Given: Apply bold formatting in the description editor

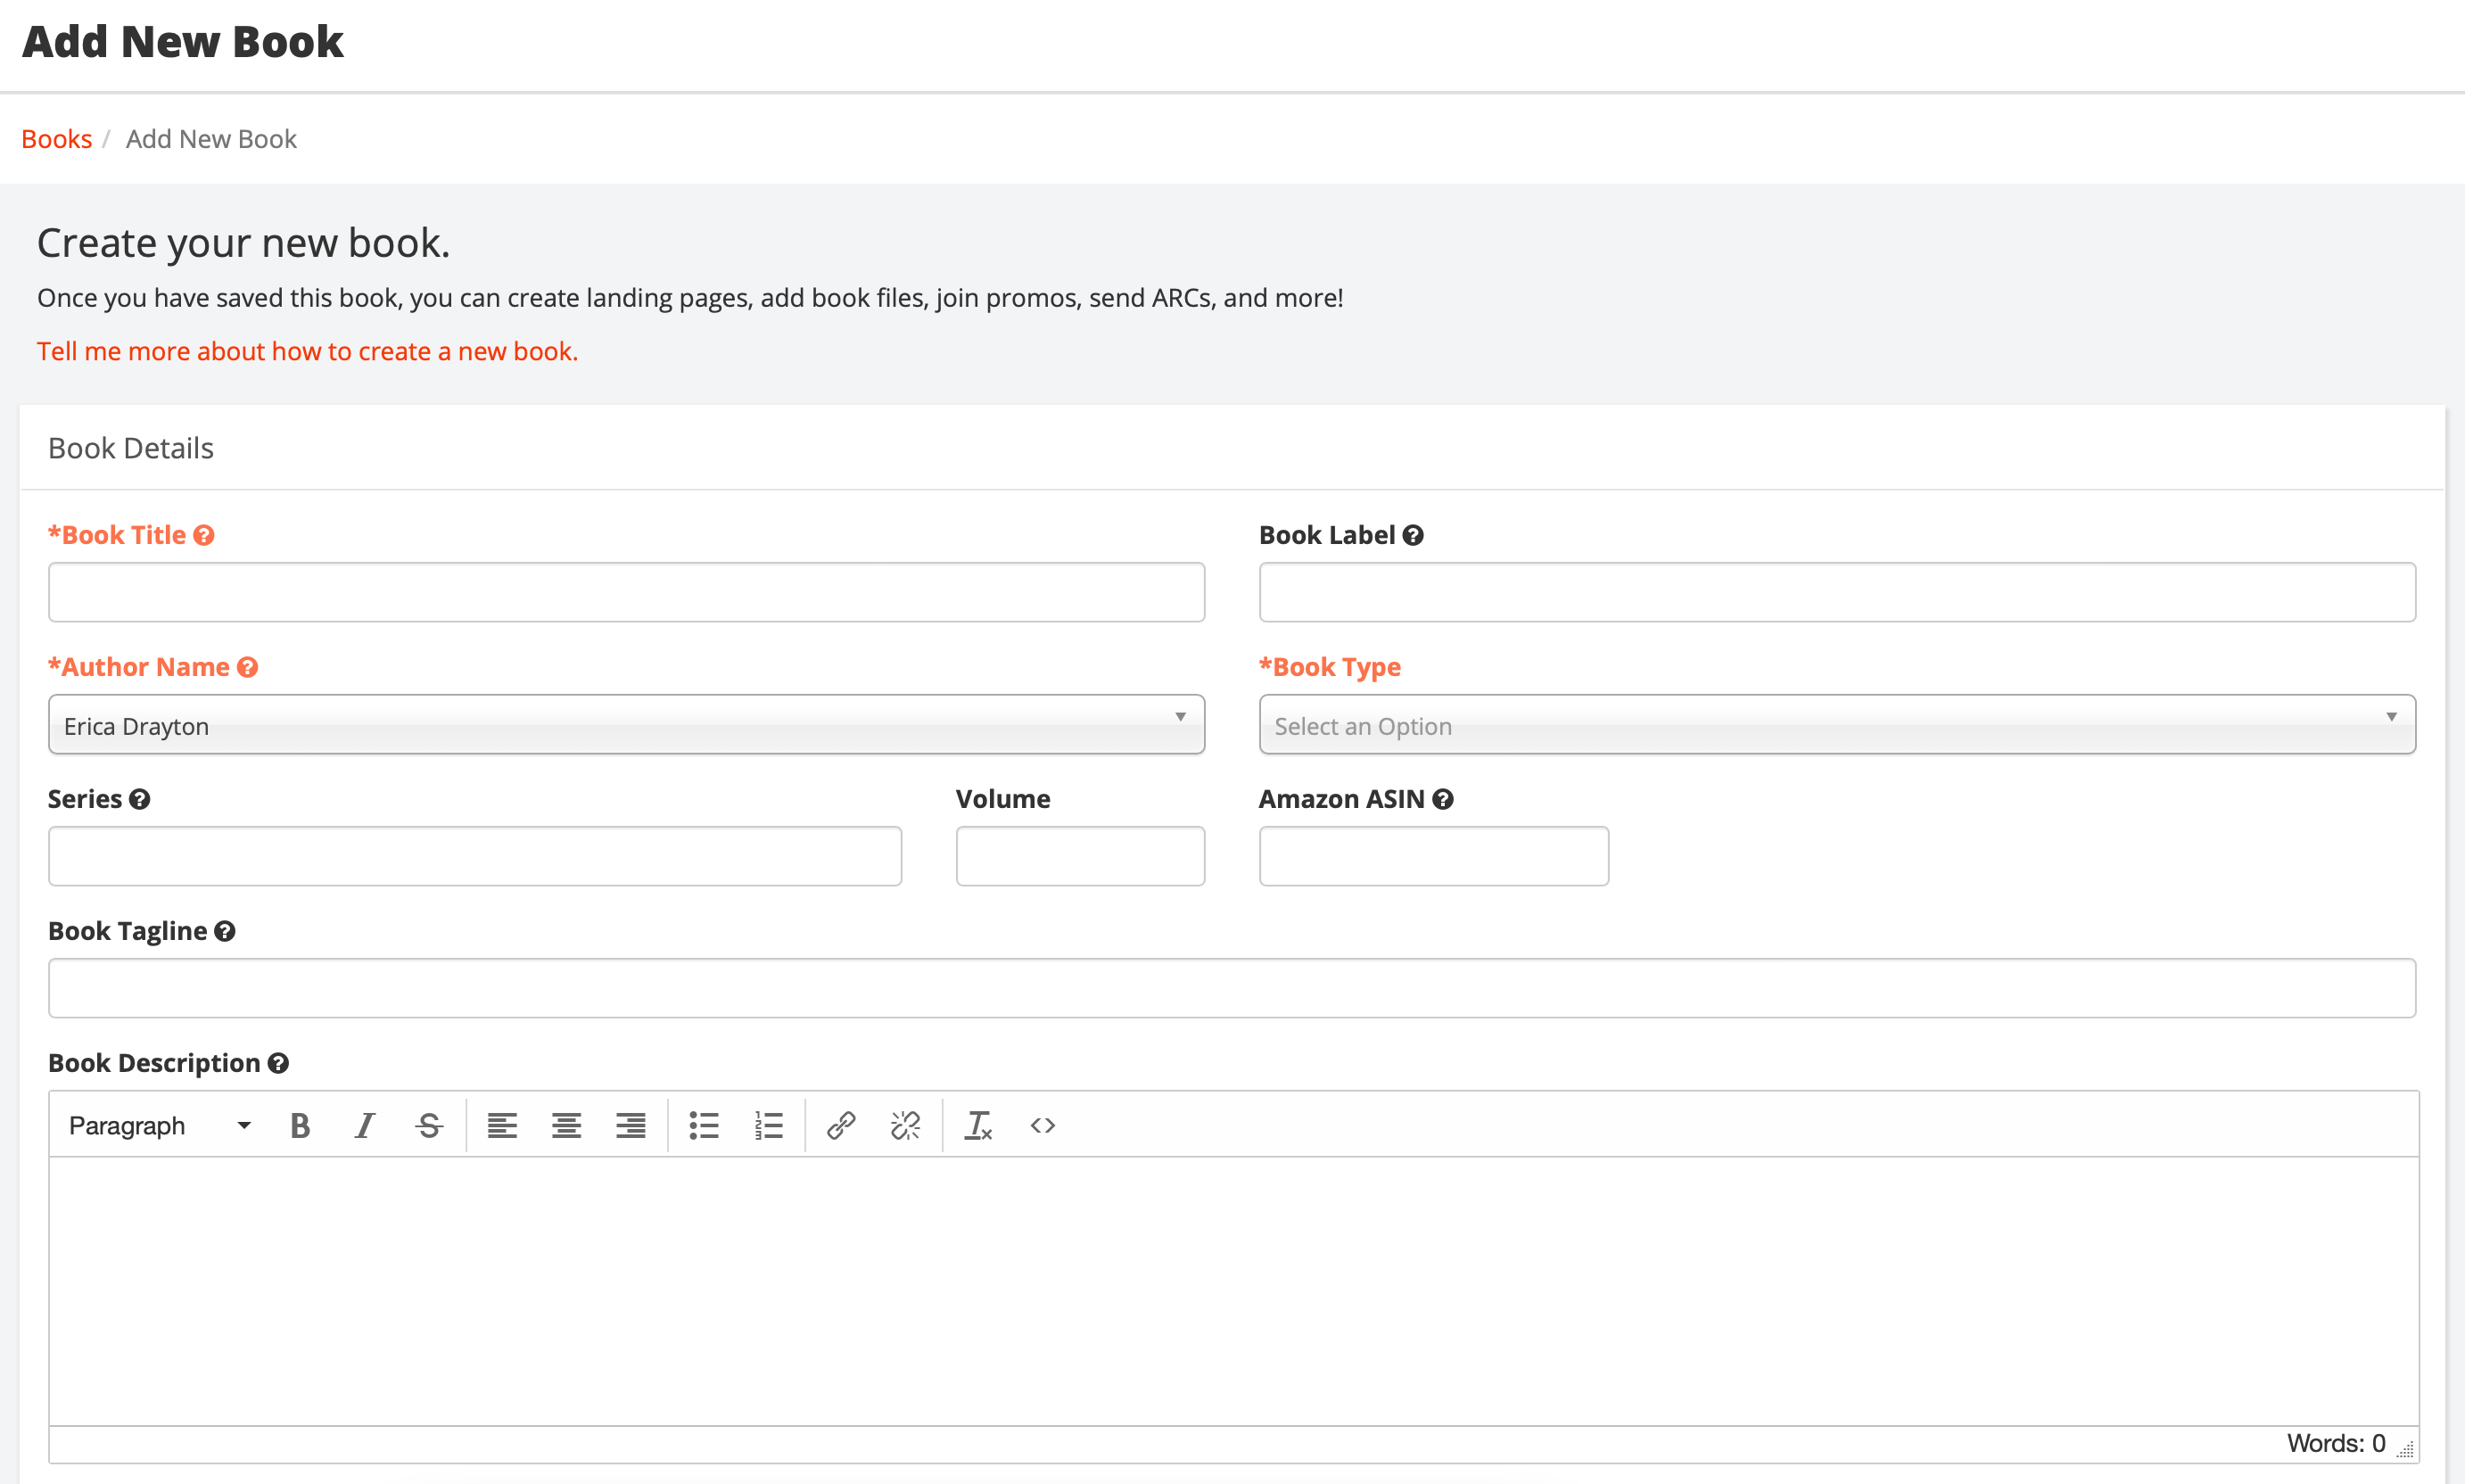Looking at the screenshot, I should coord(299,1124).
